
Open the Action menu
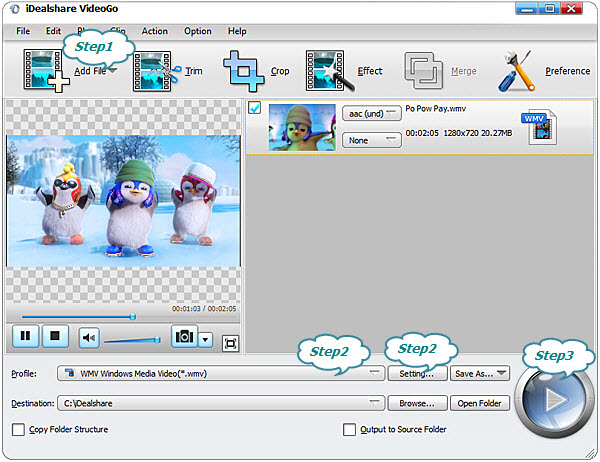point(155,31)
